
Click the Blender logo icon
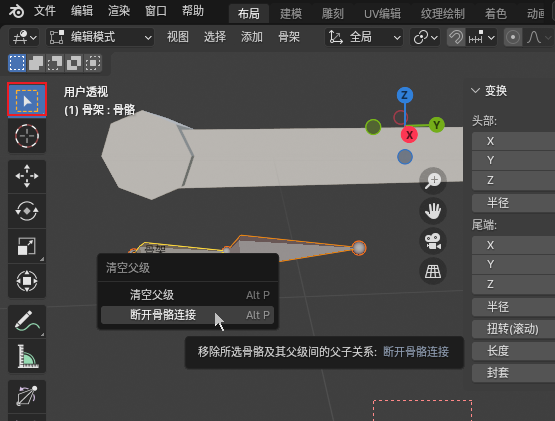tap(16, 12)
